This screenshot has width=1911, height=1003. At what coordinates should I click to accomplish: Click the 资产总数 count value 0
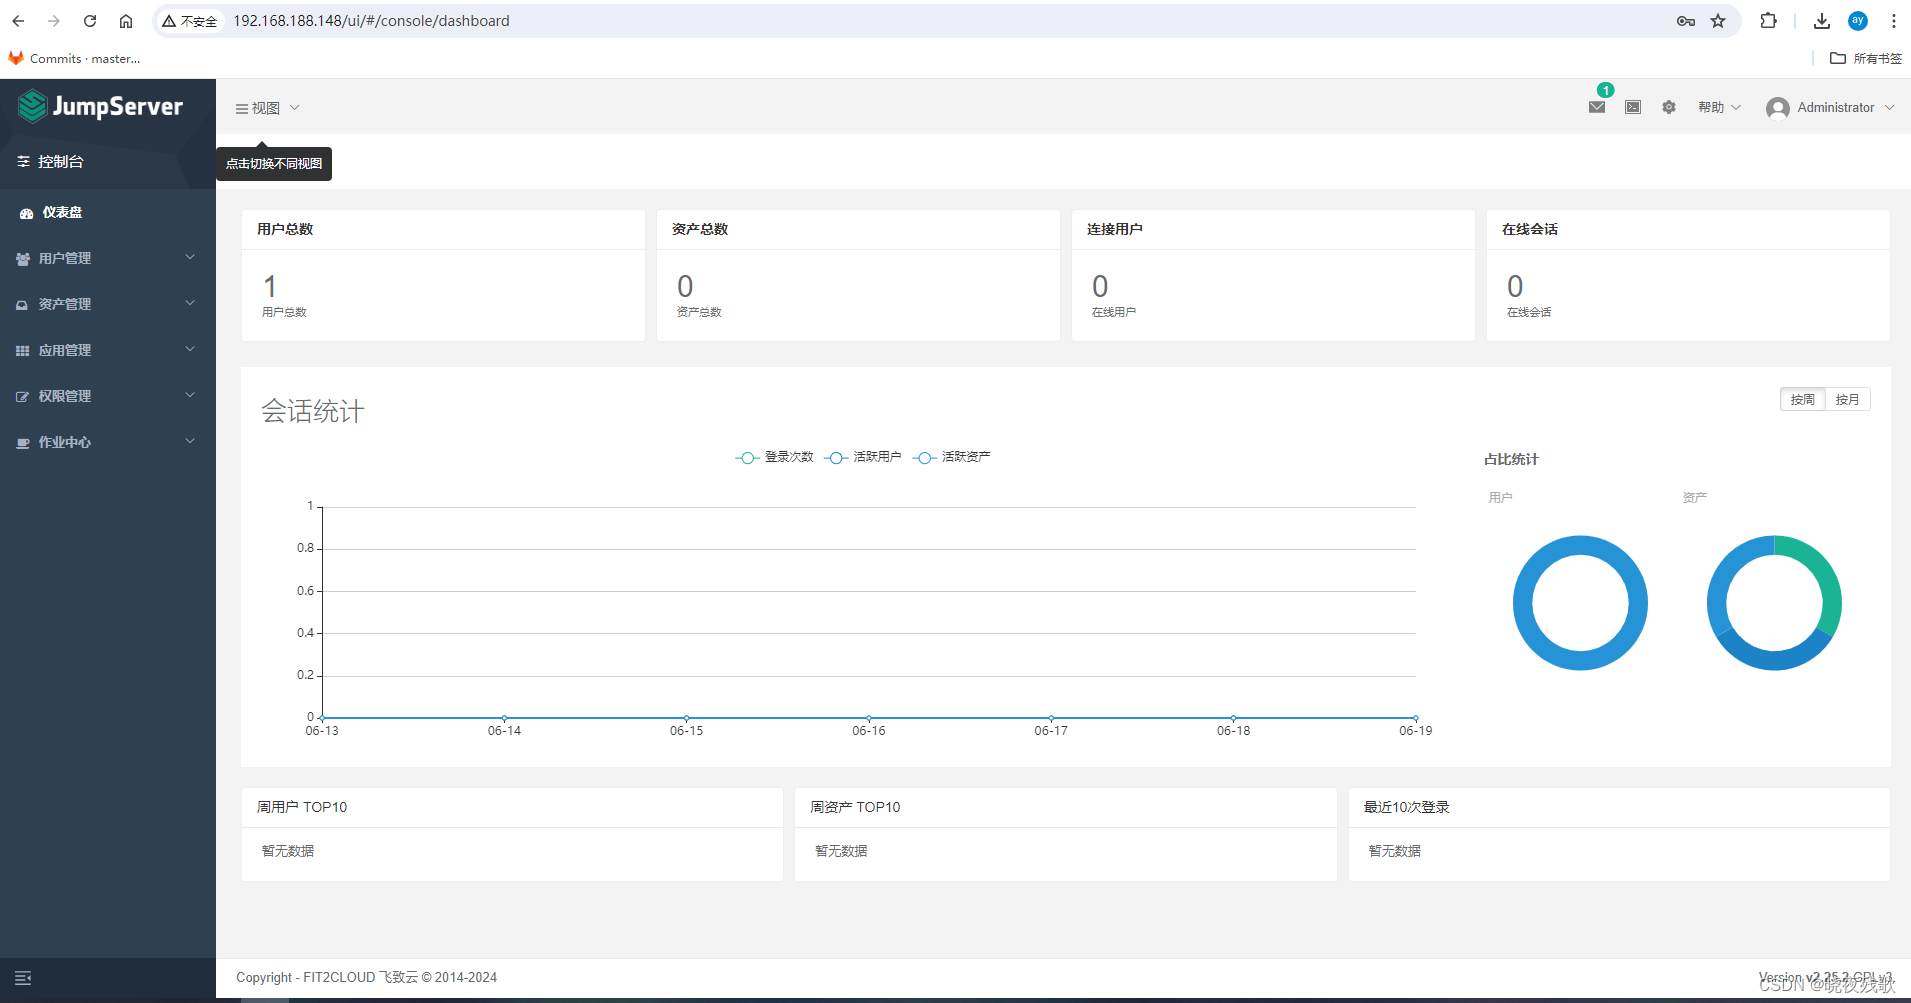(x=685, y=287)
